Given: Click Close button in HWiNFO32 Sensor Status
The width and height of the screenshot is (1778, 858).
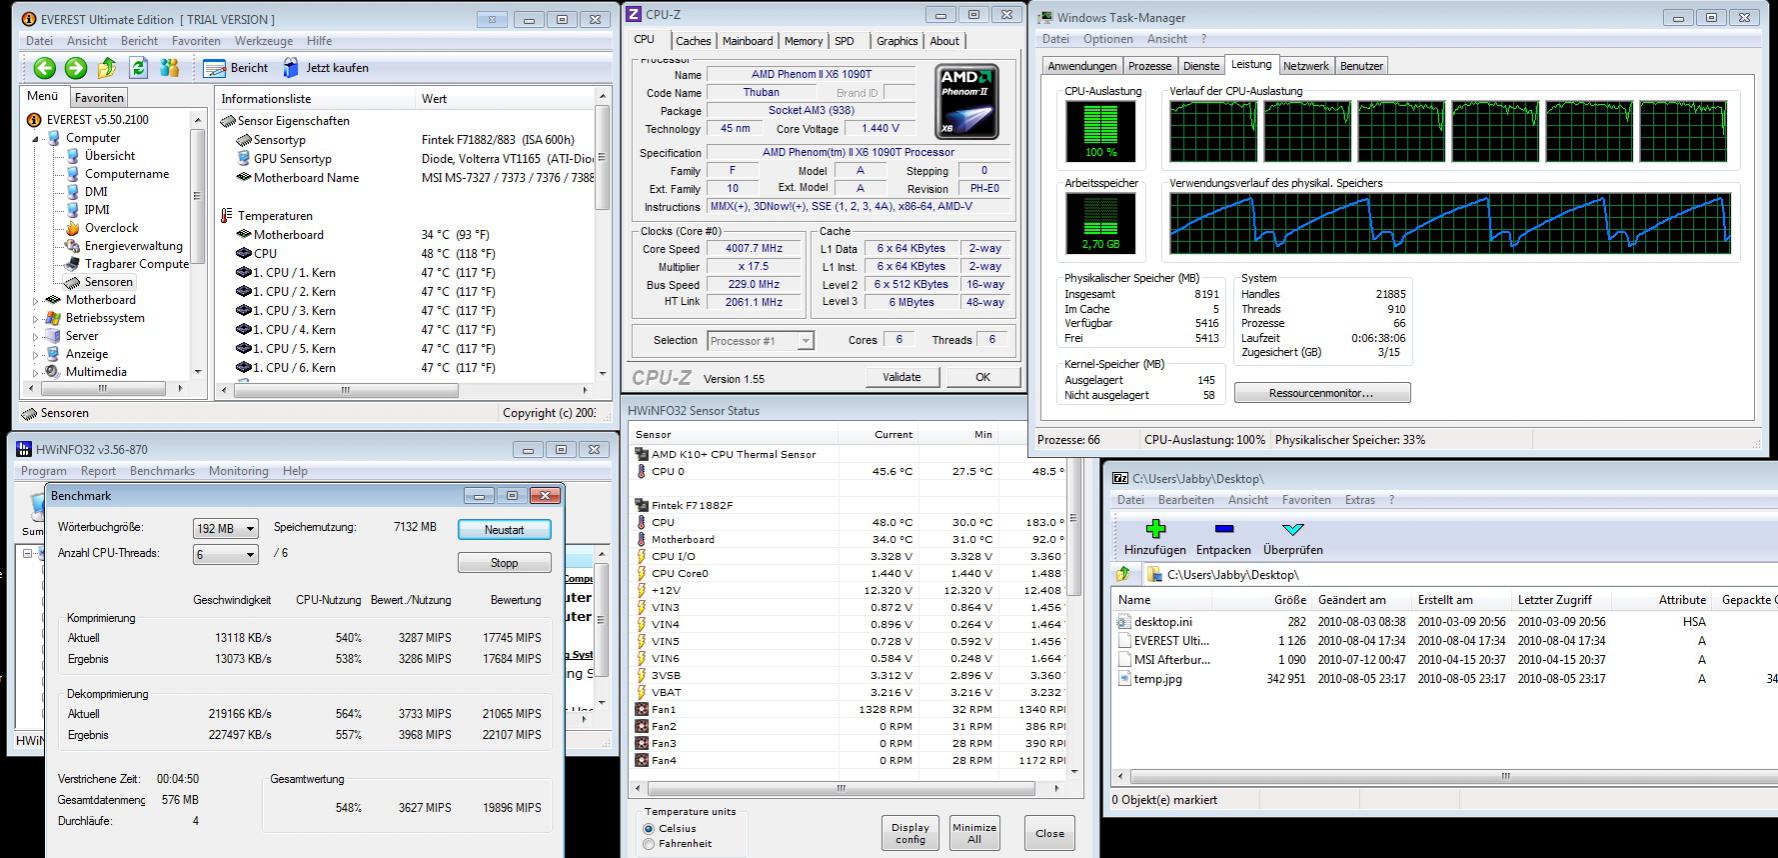Looking at the screenshot, I should pyautogui.click(x=1049, y=833).
